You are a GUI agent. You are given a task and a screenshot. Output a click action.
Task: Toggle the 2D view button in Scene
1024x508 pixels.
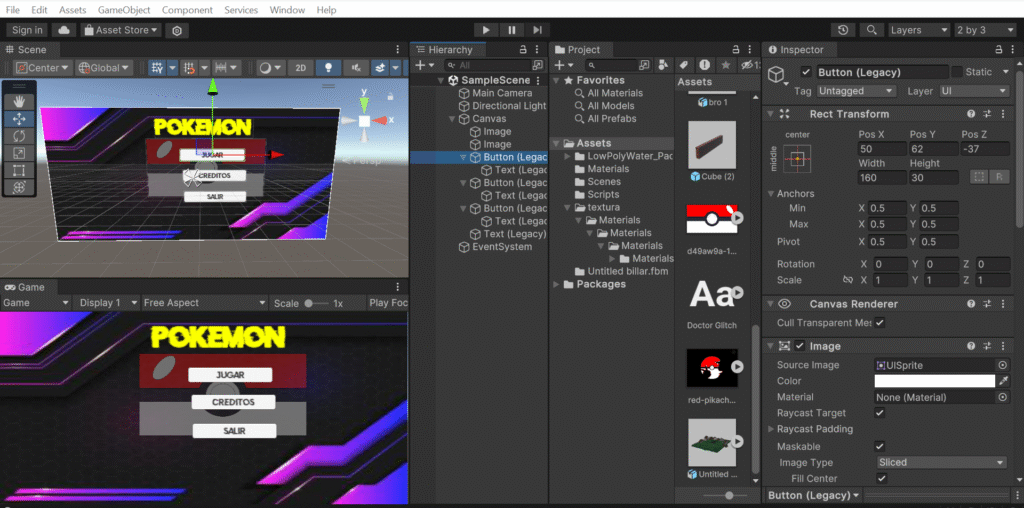pyautogui.click(x=299, y=68)
